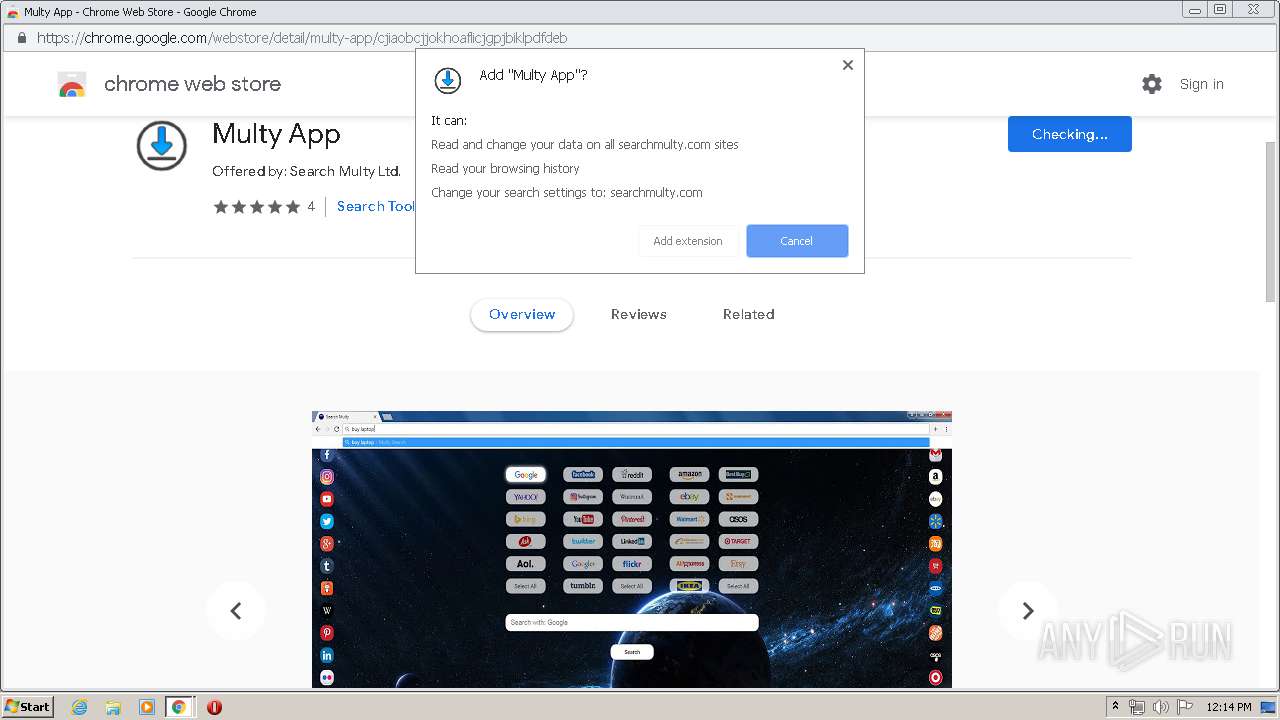Open the Chrome Web Store settings gear

point(1152,84)
